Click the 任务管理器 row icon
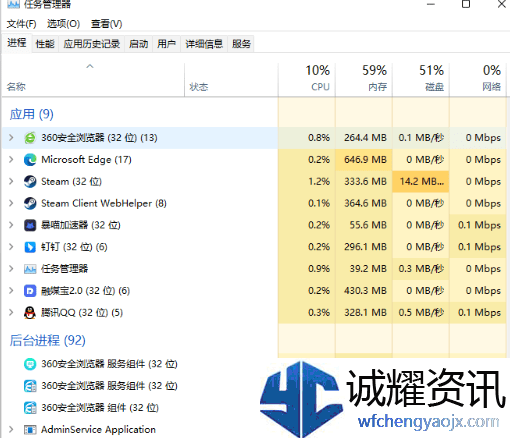 tap(30, 269)
